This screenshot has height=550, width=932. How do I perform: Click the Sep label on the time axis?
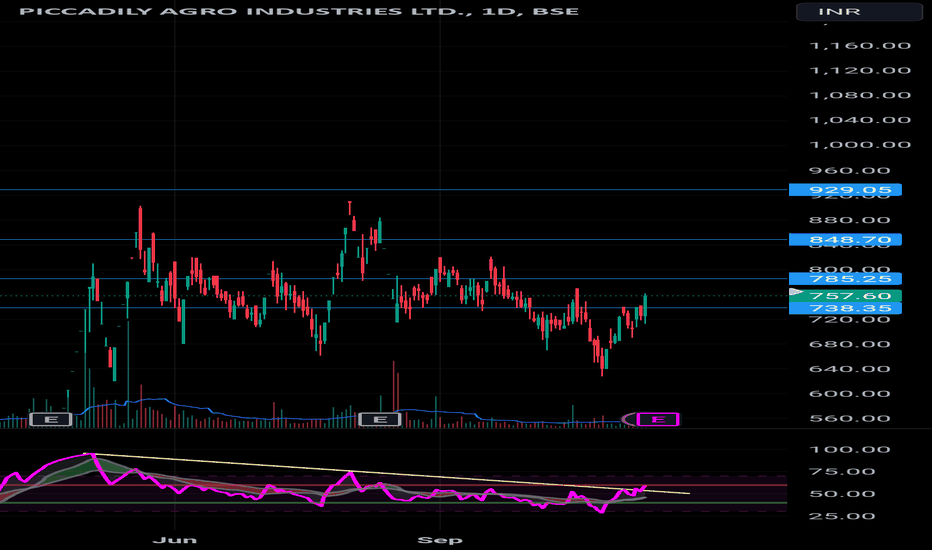440,540
